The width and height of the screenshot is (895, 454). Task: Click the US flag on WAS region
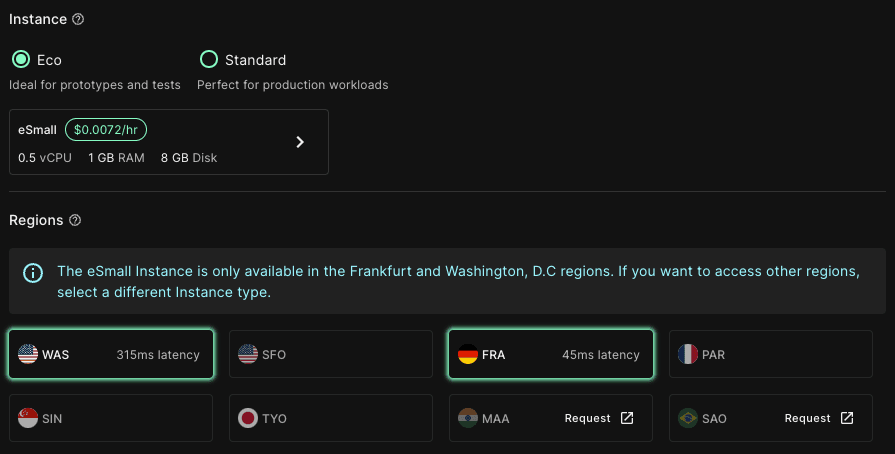click(27, 354)
